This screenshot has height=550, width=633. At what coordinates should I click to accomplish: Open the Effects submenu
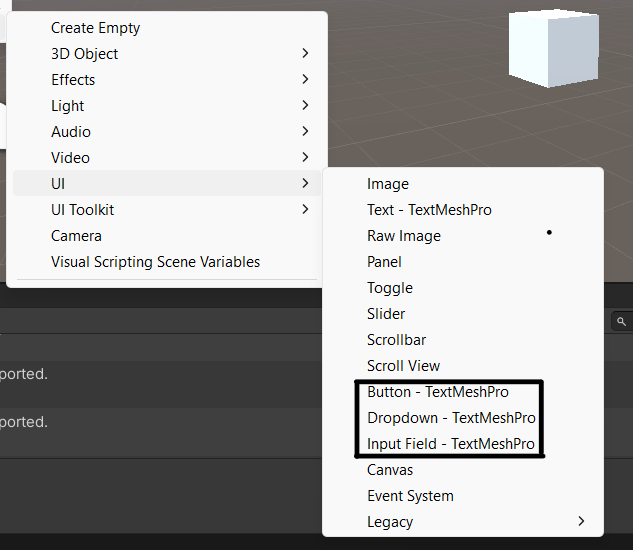pyautogui.click(x=73, y=80)
